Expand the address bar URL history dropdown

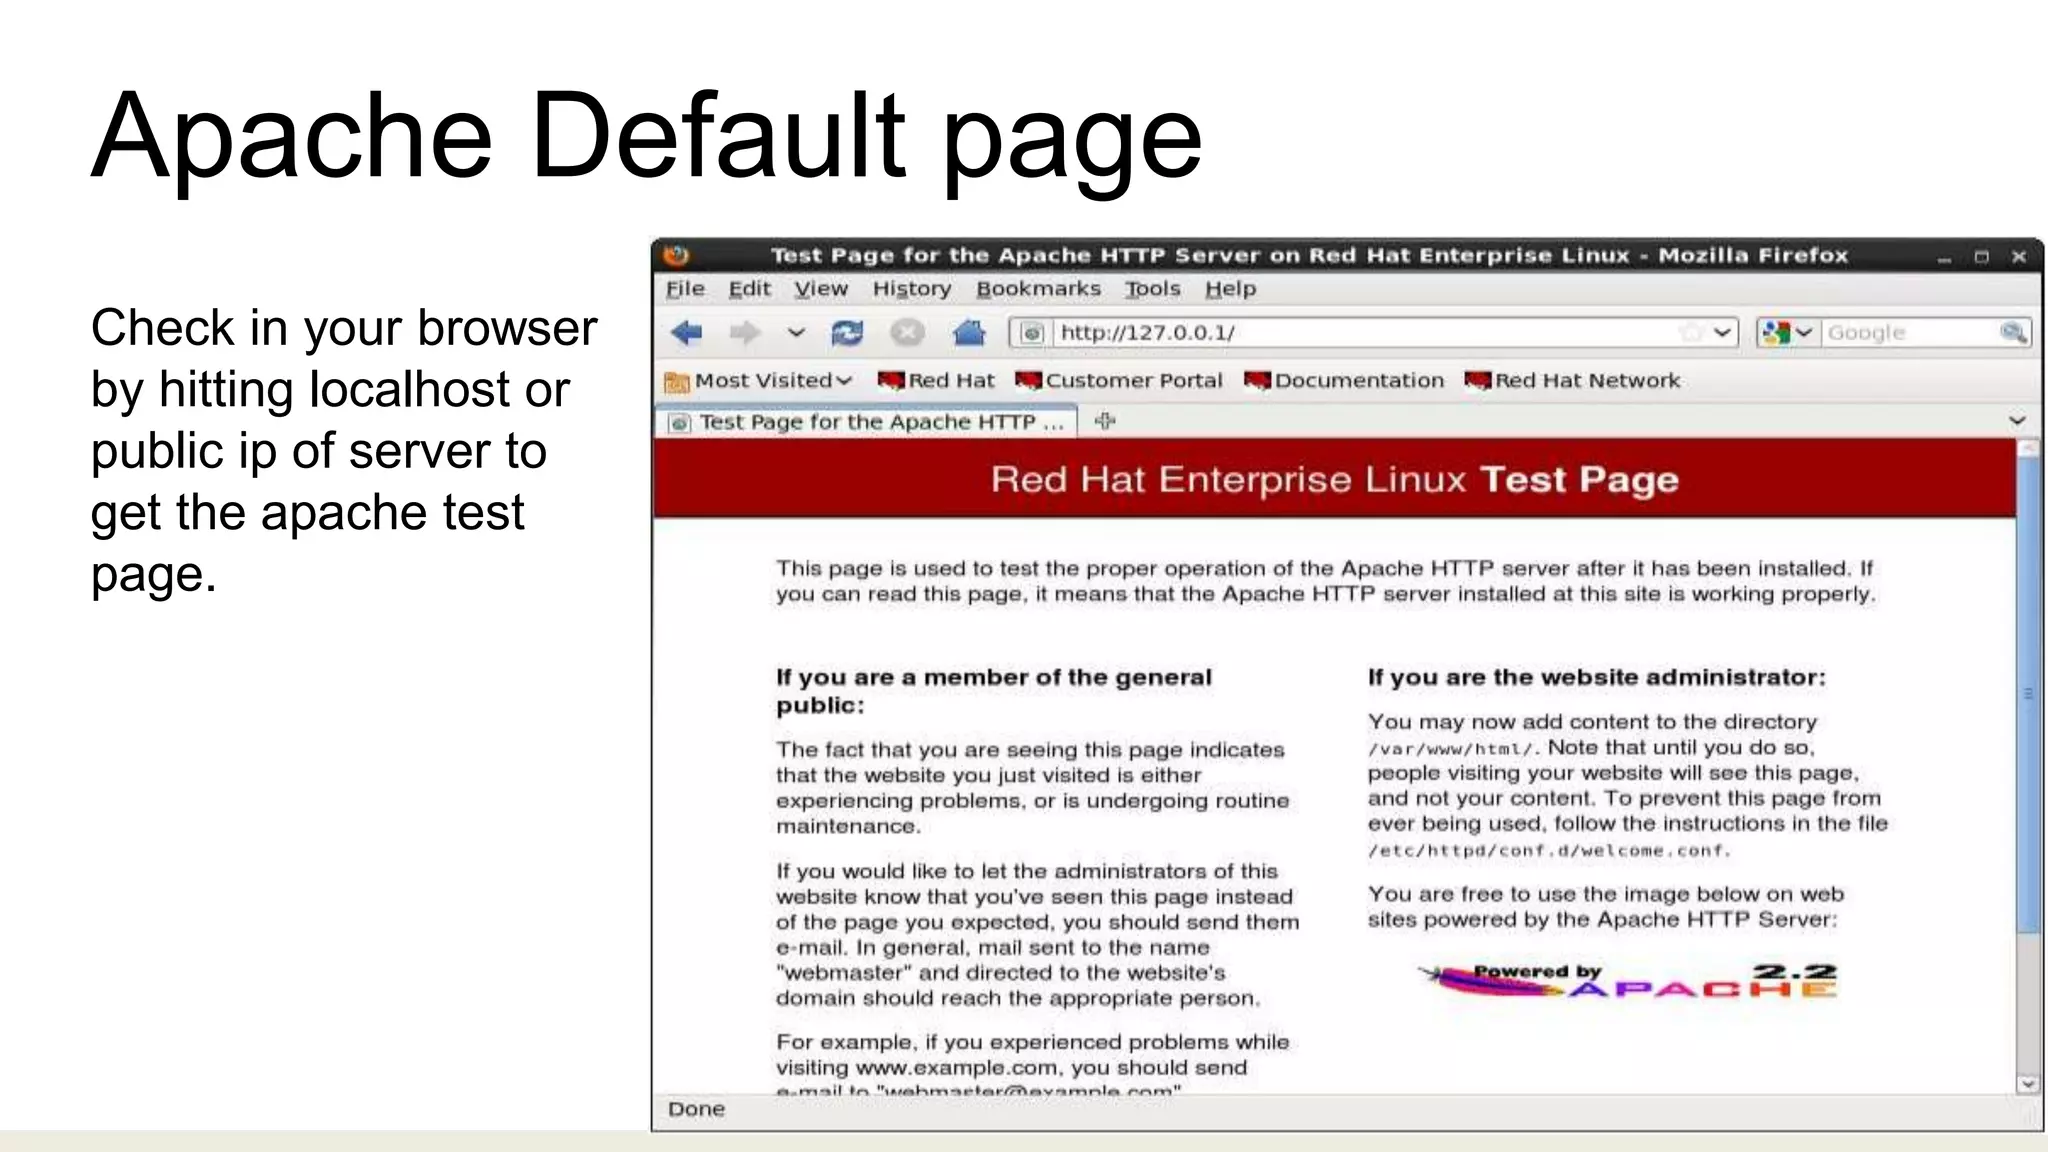pyautogui.click(x=1722, y=333)
